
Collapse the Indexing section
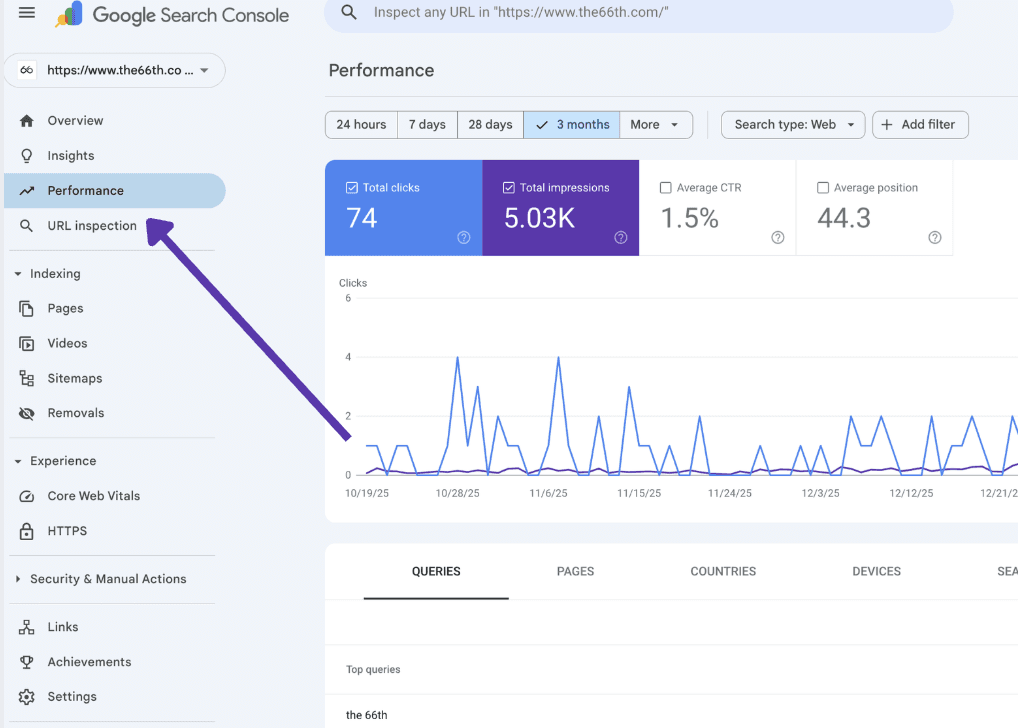pos(18,274)
